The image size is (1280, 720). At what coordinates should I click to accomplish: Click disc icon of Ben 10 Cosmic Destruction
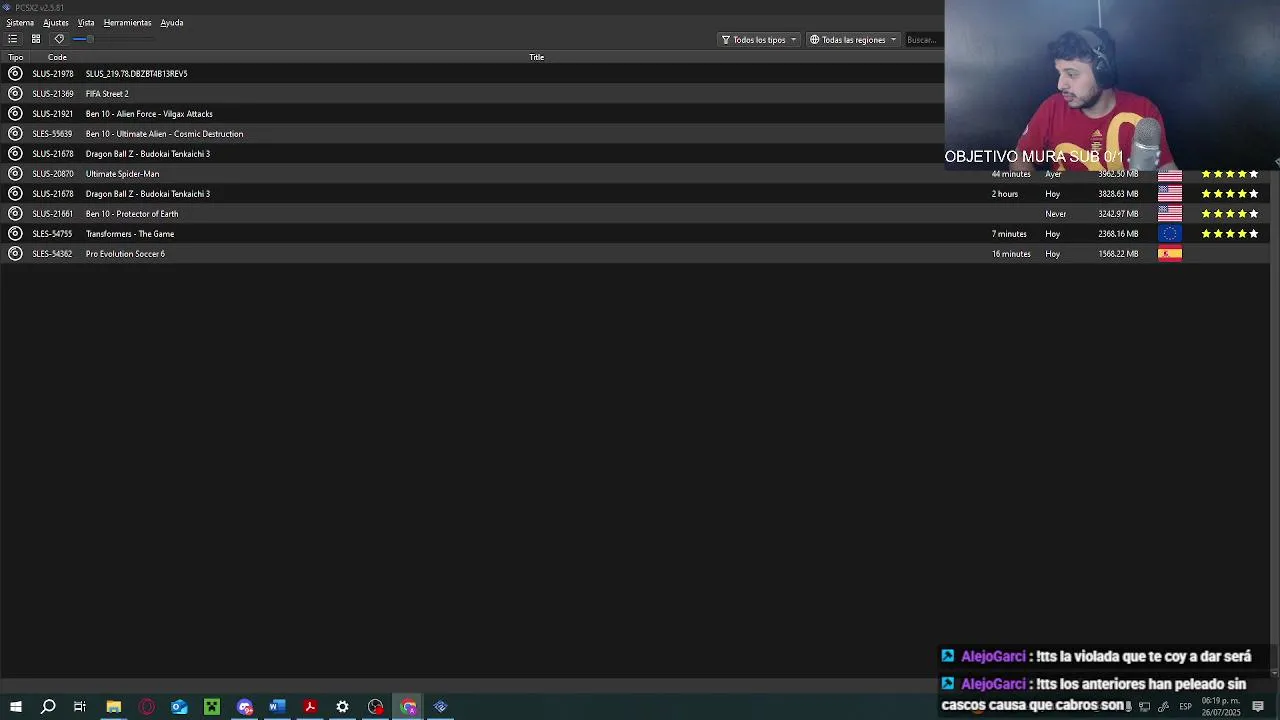coord(15,133)
